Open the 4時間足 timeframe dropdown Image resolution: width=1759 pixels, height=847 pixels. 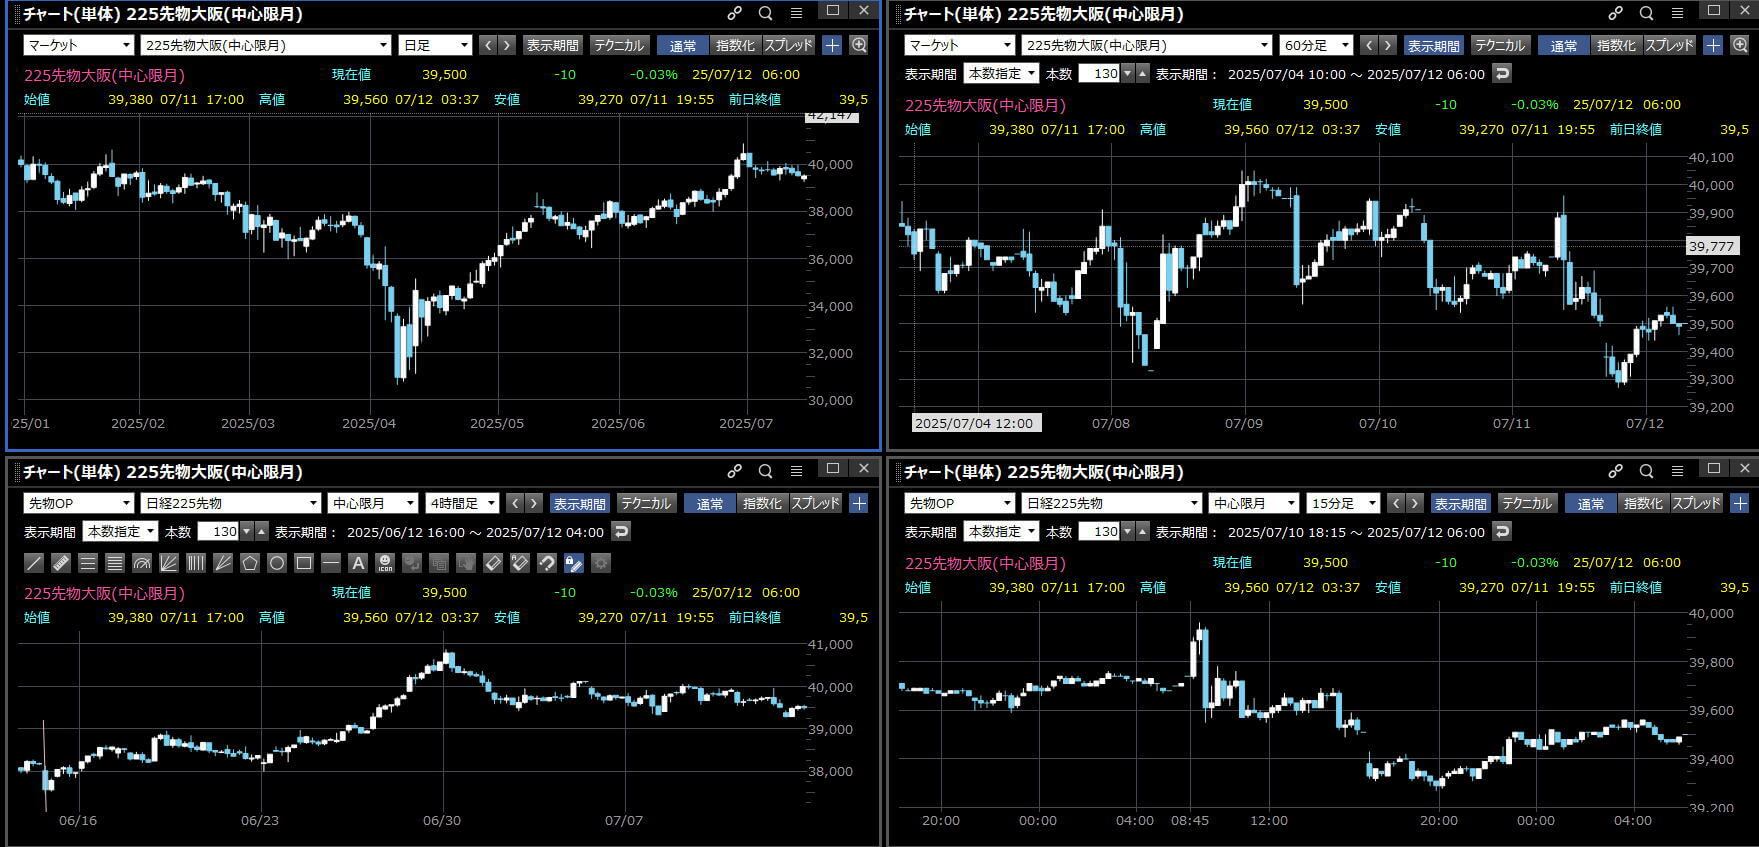(x=462, y=503)
